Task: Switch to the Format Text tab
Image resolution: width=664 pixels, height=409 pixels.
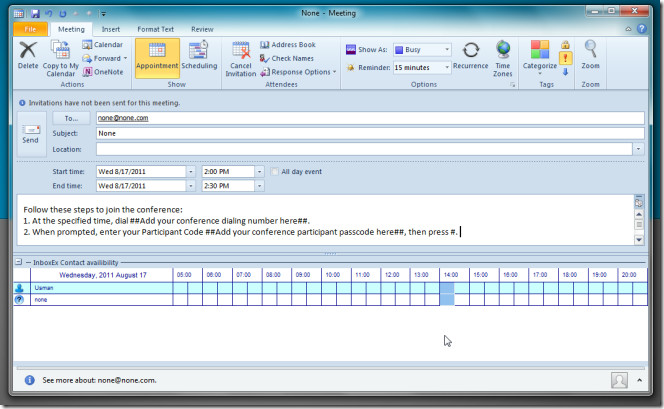Action: coord(155,29)
